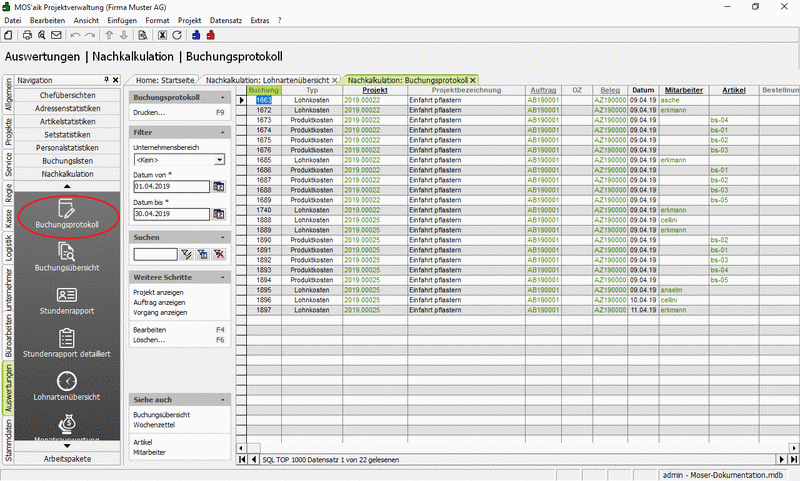Open calendar picker for Datum von

(219, 187)
